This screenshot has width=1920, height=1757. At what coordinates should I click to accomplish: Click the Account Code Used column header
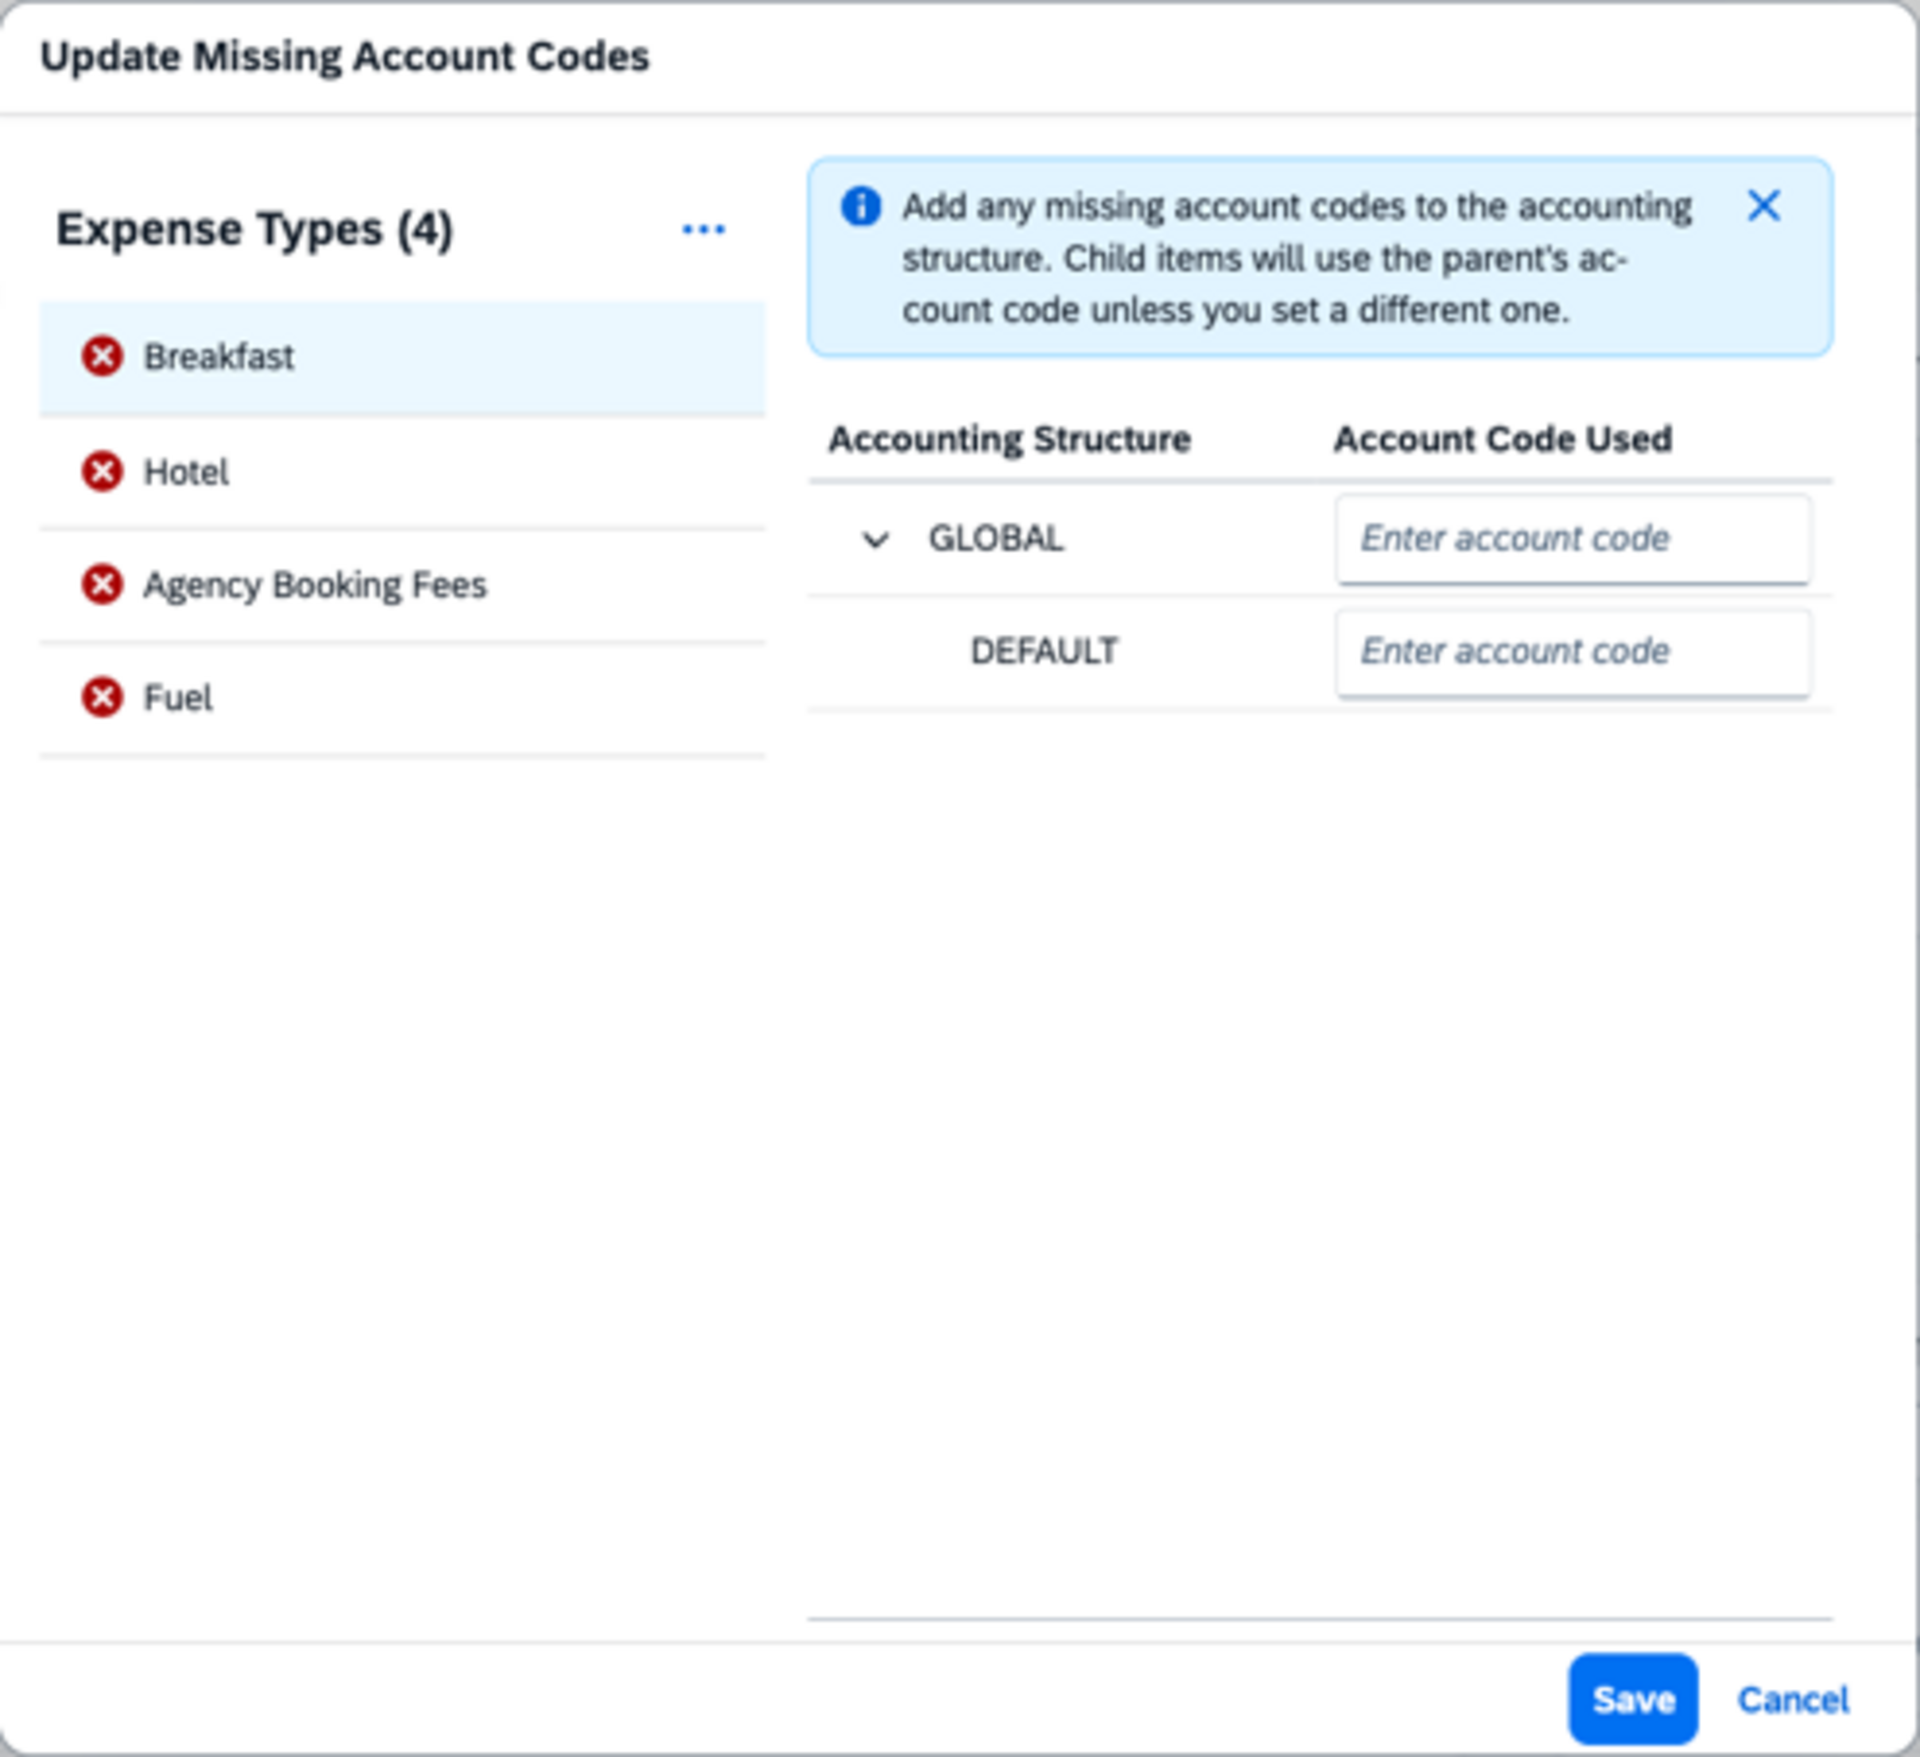point(1502,439)
